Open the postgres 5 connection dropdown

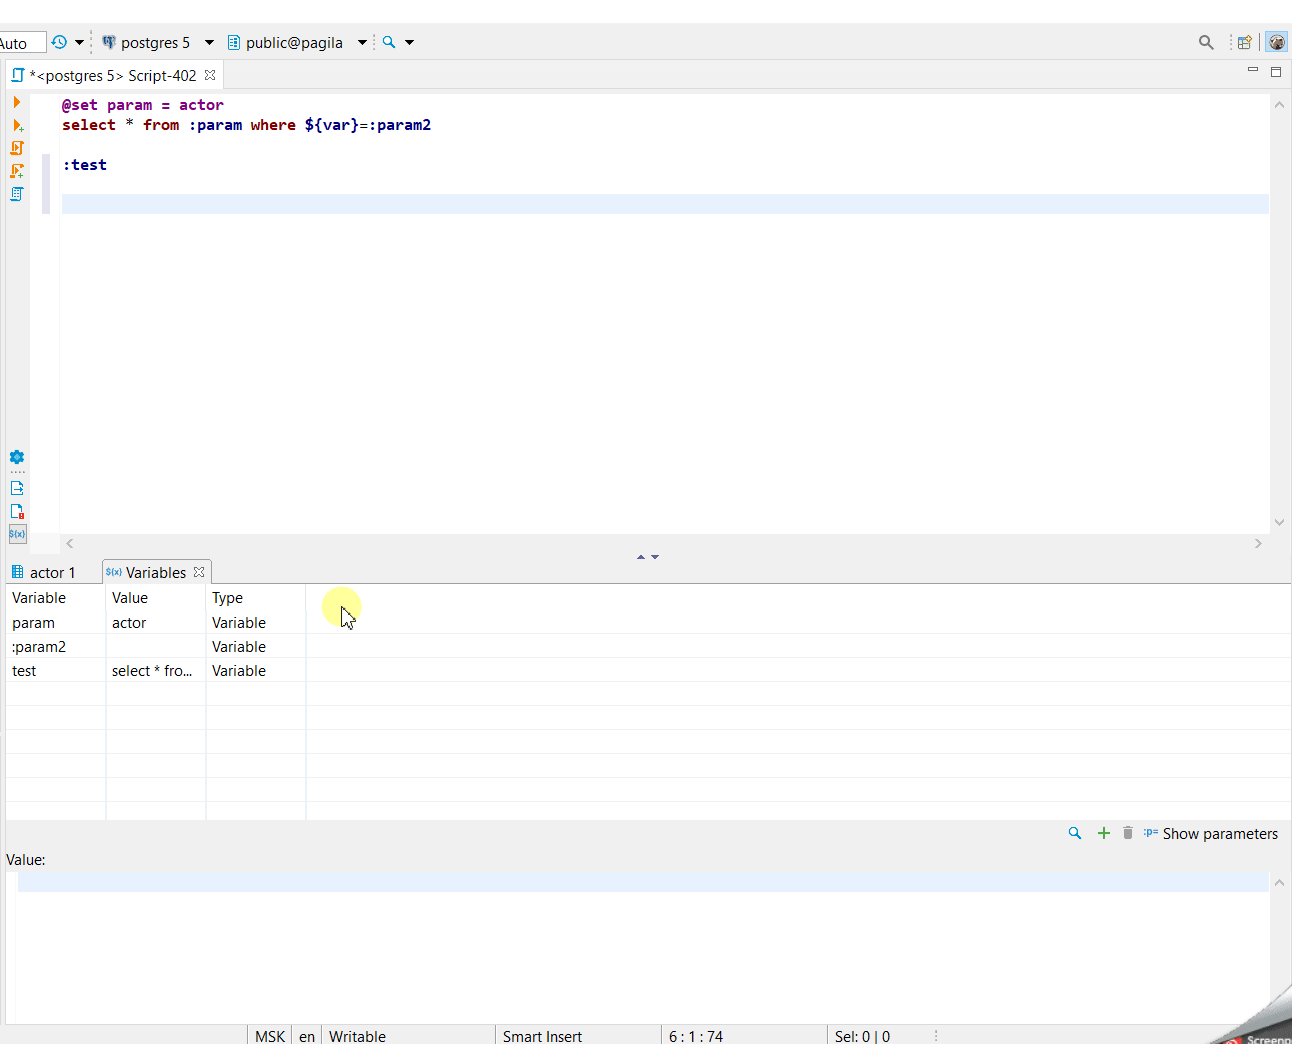pos(208,42)
